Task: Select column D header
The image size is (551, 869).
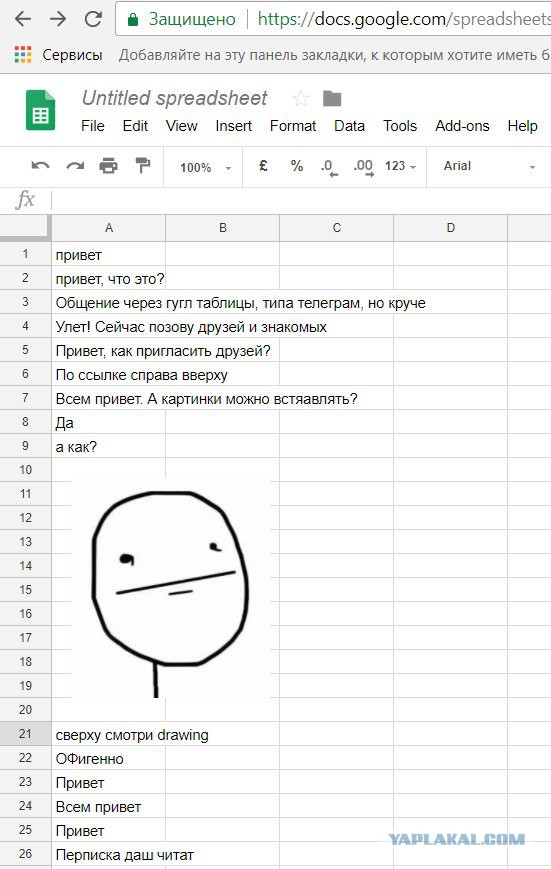Action: click(451, 228)
